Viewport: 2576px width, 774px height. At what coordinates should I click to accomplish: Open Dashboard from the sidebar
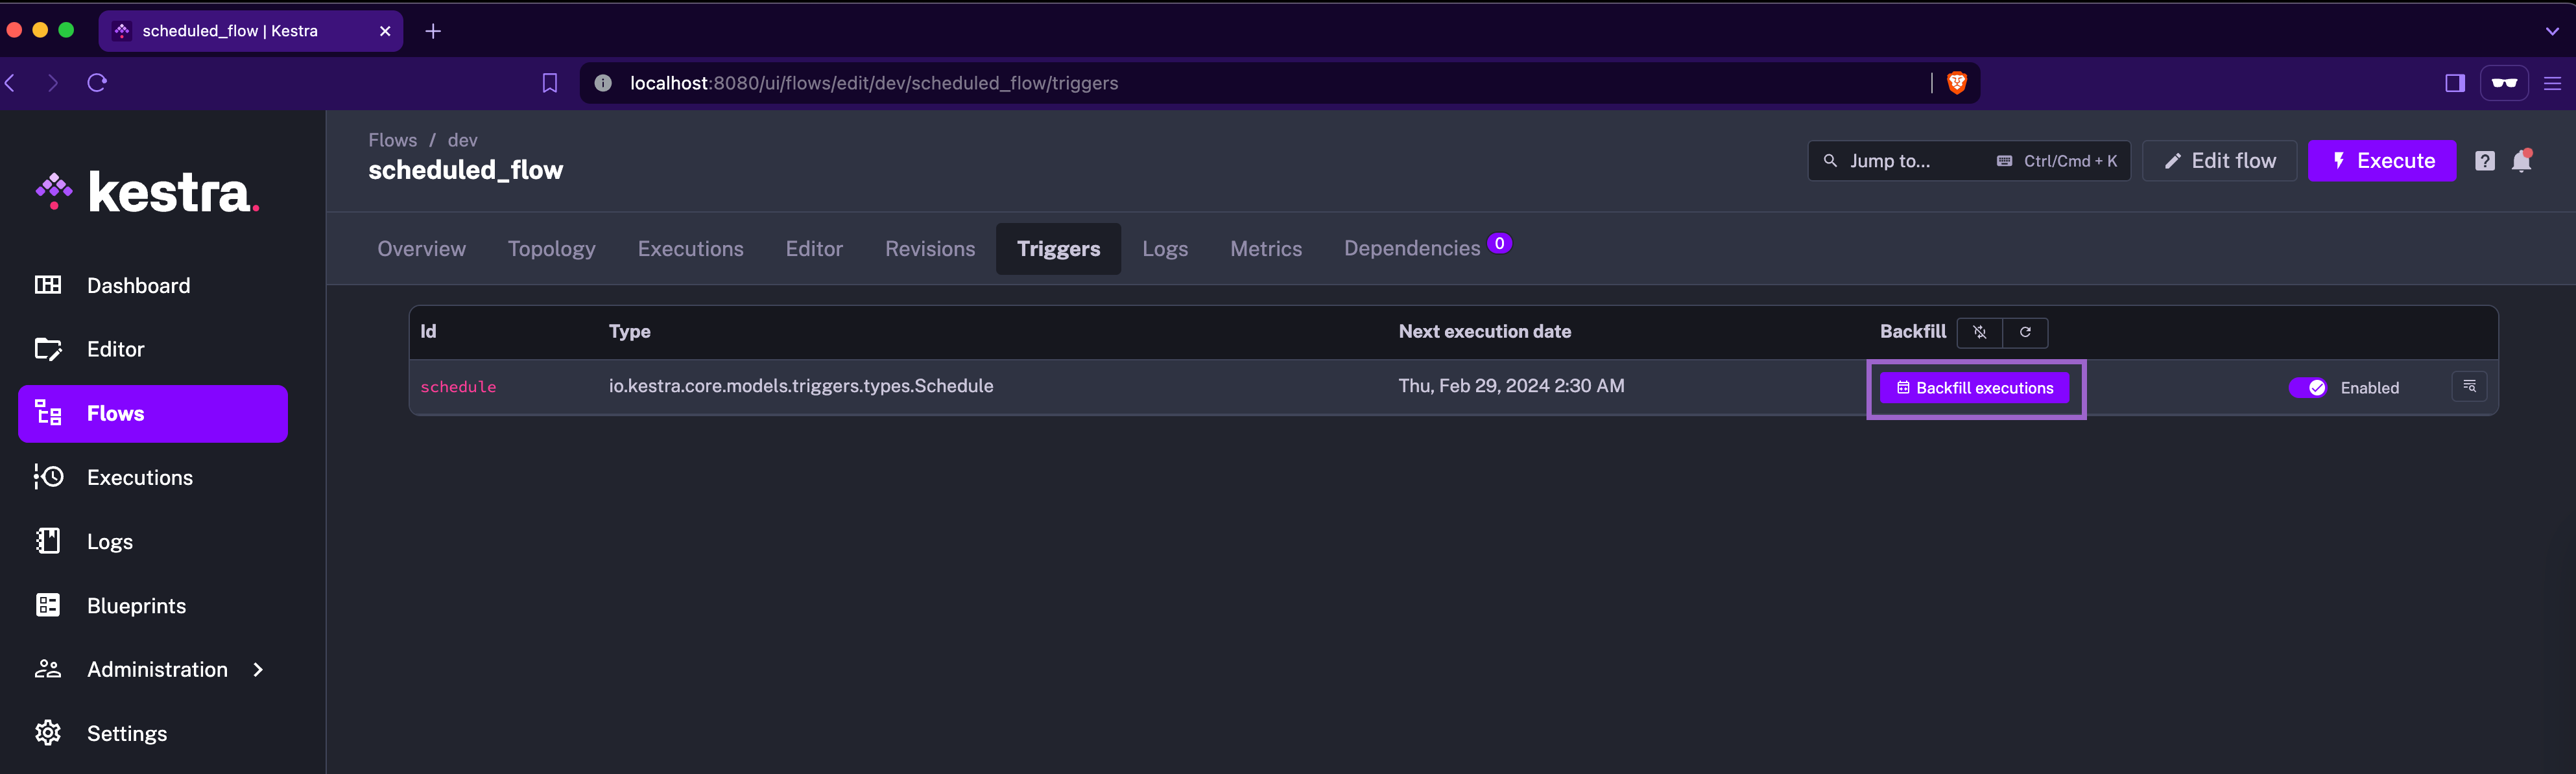coord(138,286)
